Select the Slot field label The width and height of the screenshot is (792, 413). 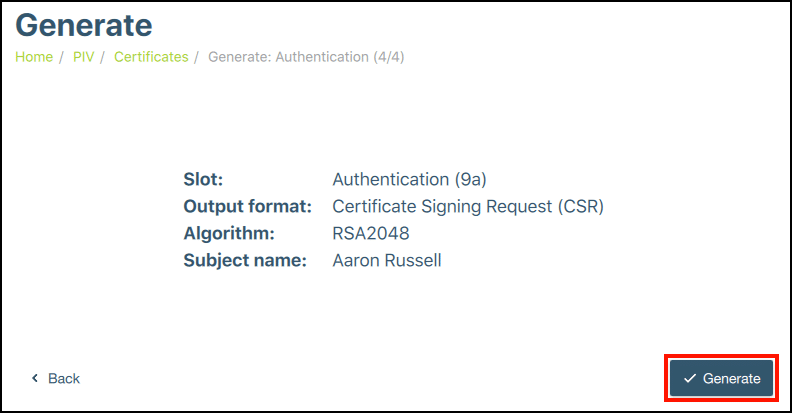[203, 180]
